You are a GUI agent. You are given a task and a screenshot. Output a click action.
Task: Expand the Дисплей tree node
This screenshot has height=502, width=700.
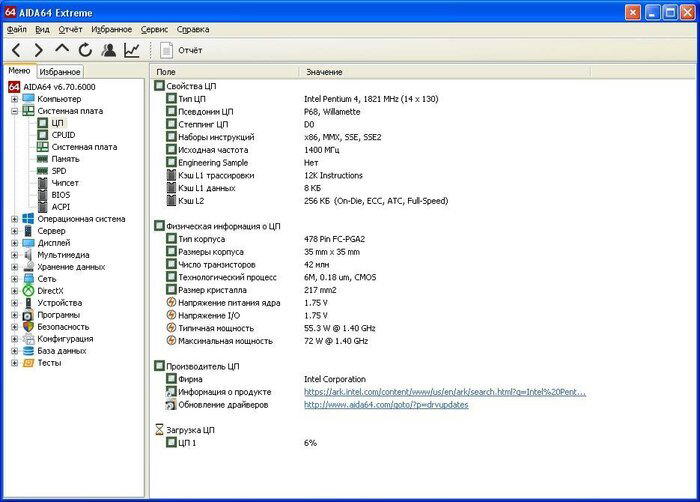click(x=14, y=243)
